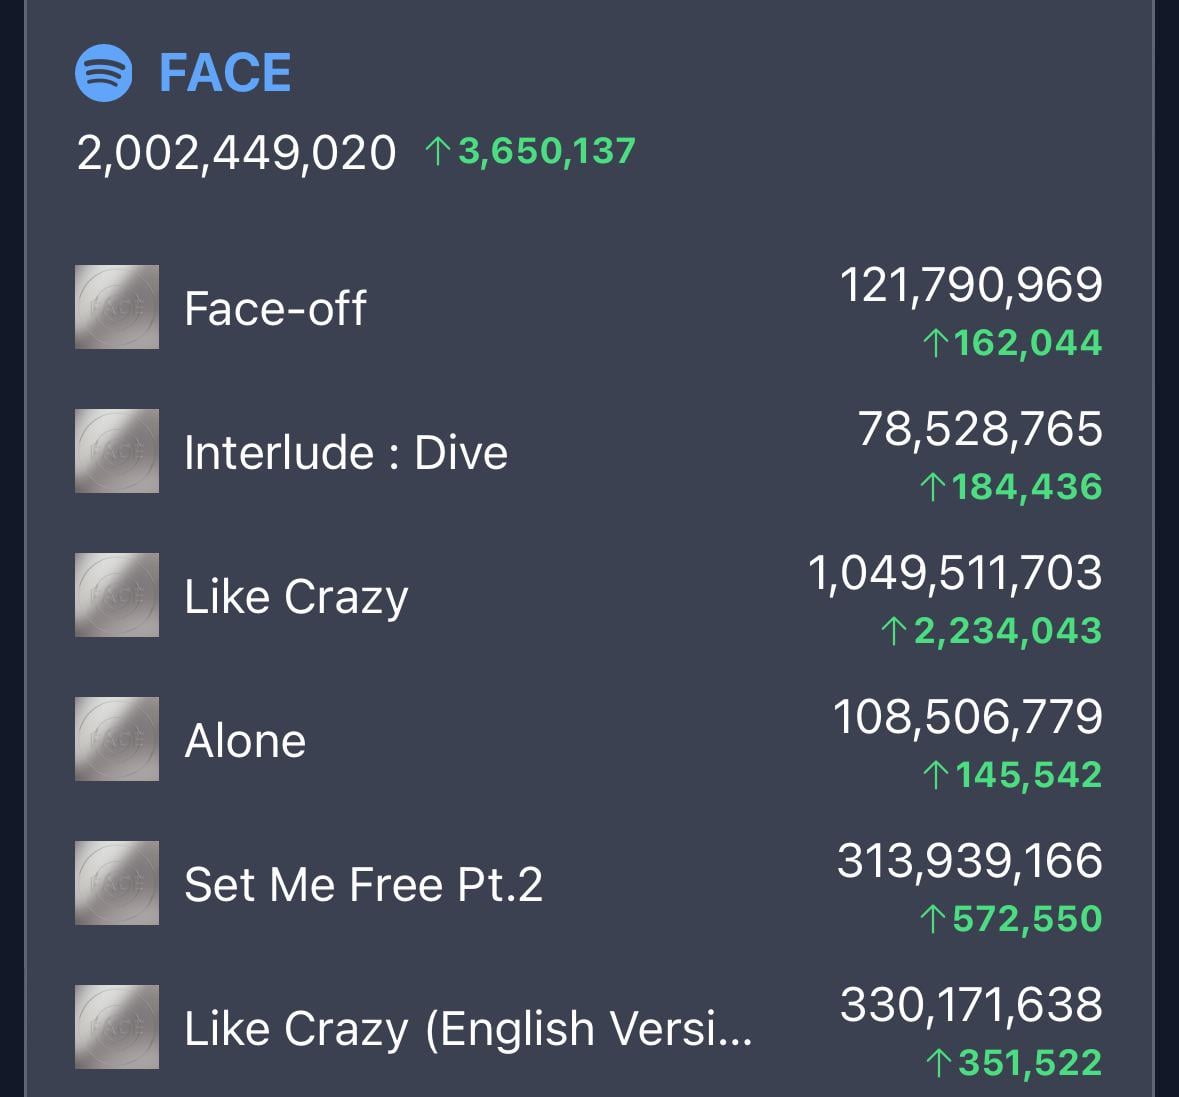Click the Set Me Free Pt.2 cover thumbnail
This screenshot has width=1179, height=1097.
coord(117,883)
